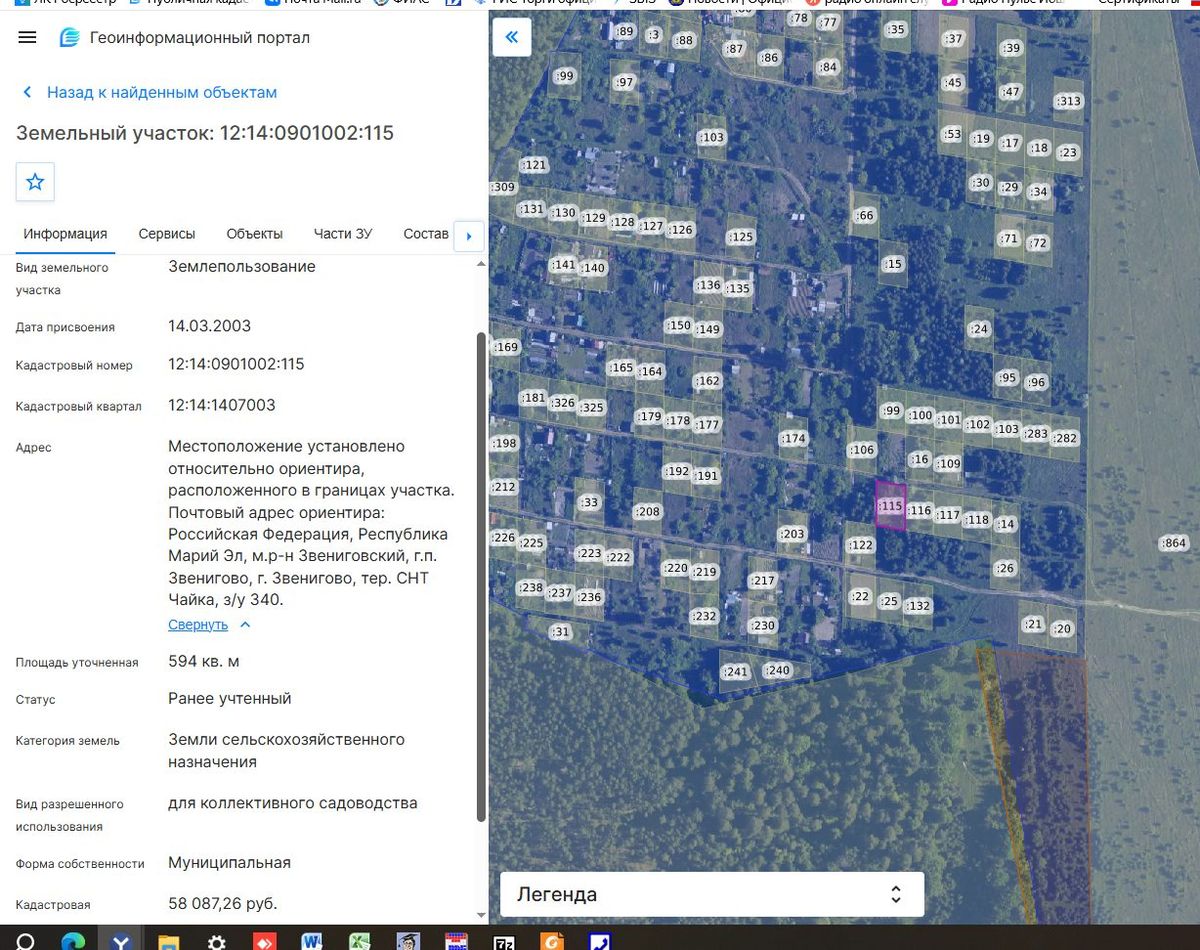Click parcel label :283 on map
Viewport: 1200px width, 950px height.
coord(1036,433)
